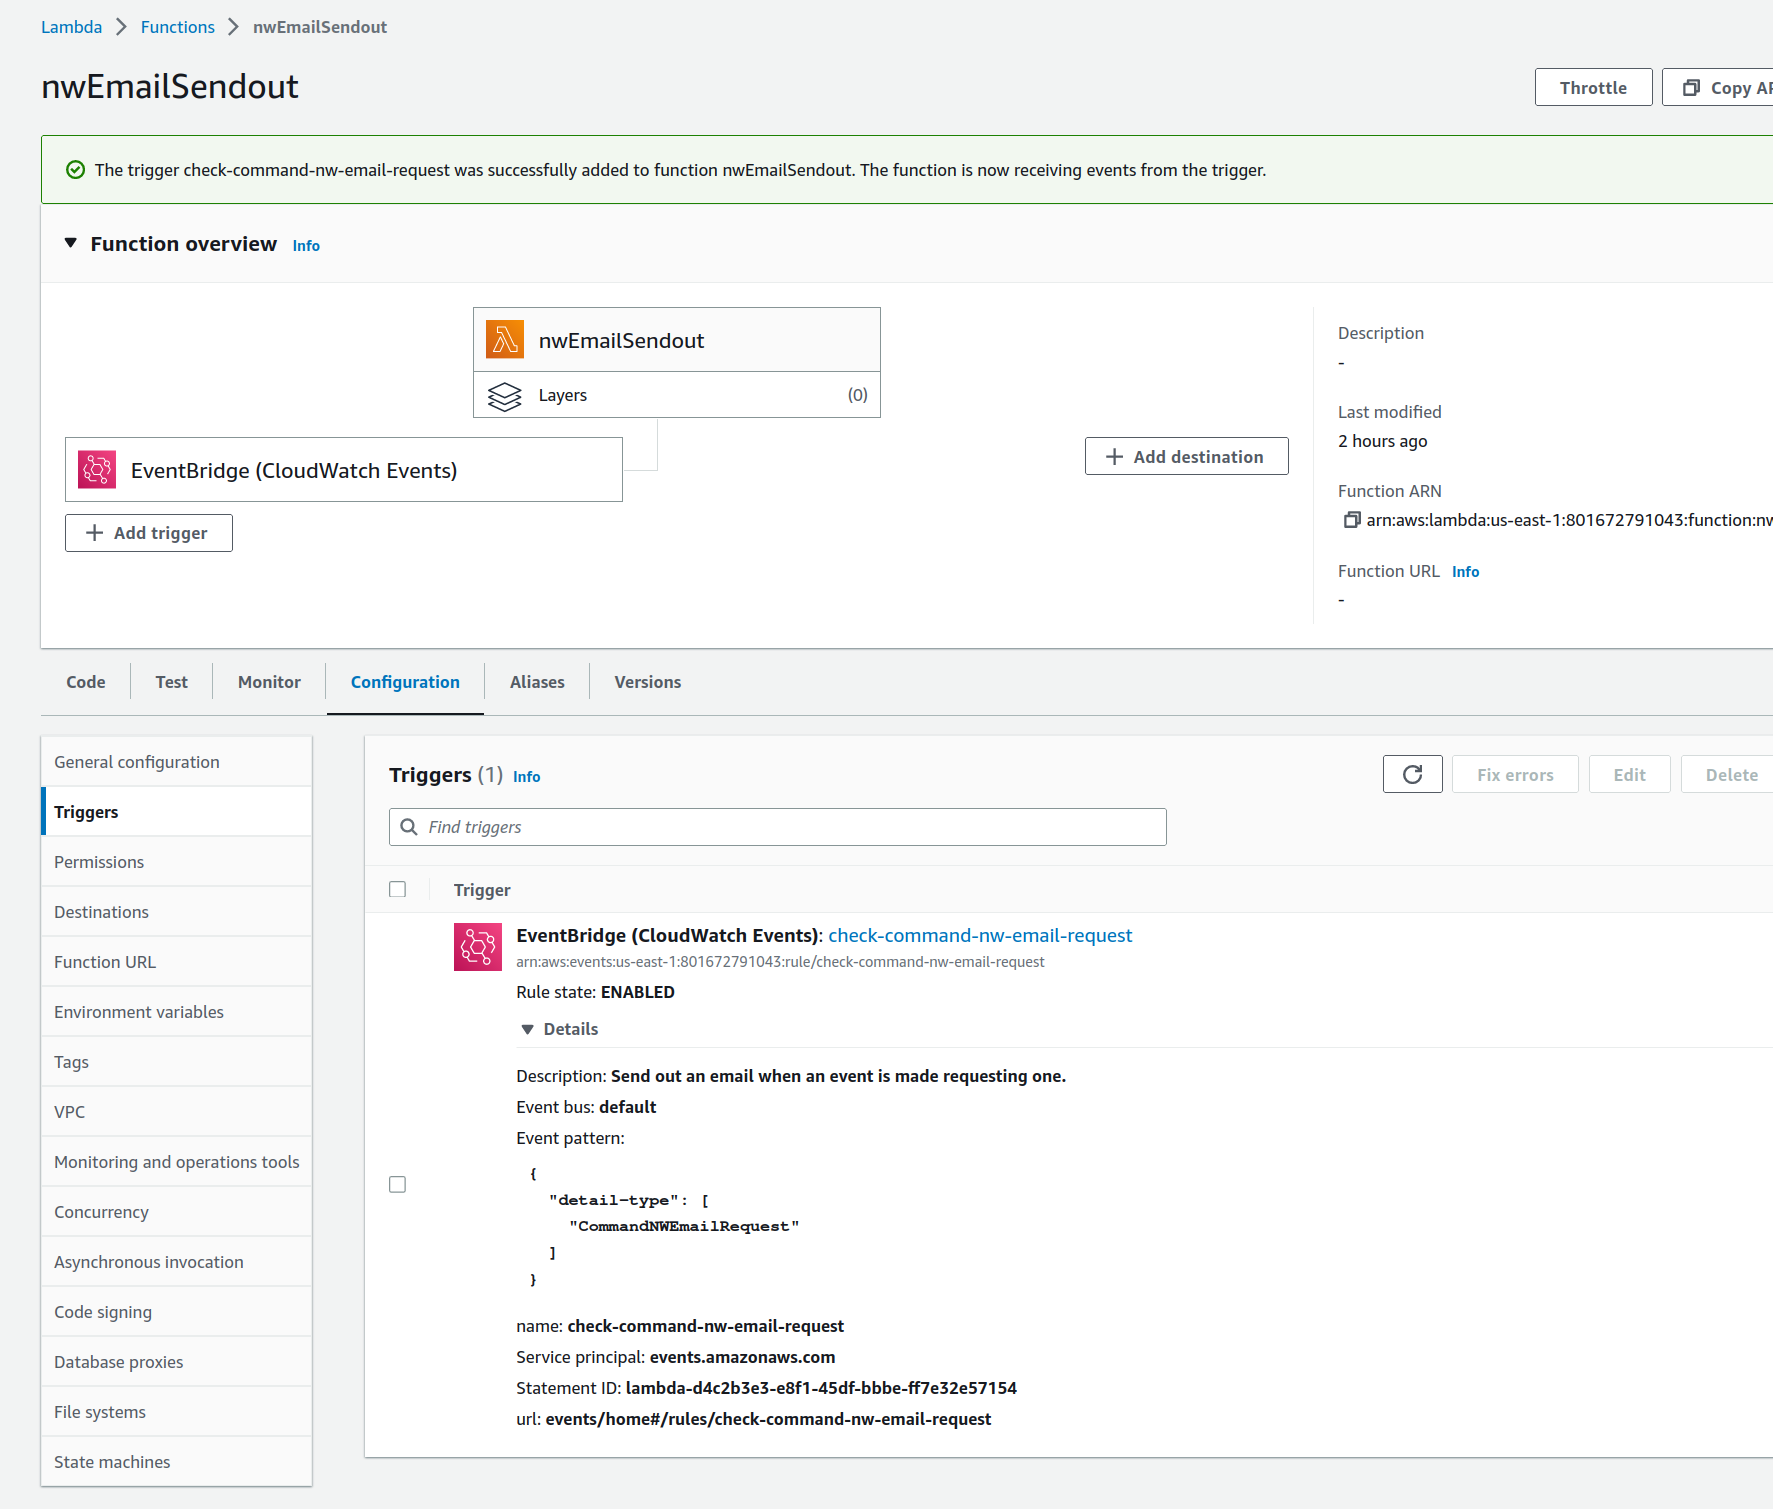Viewport: 1773px width, 1509px height.
Task: Open the check-command-nw-email-request rule link
Action: (980, 935)
